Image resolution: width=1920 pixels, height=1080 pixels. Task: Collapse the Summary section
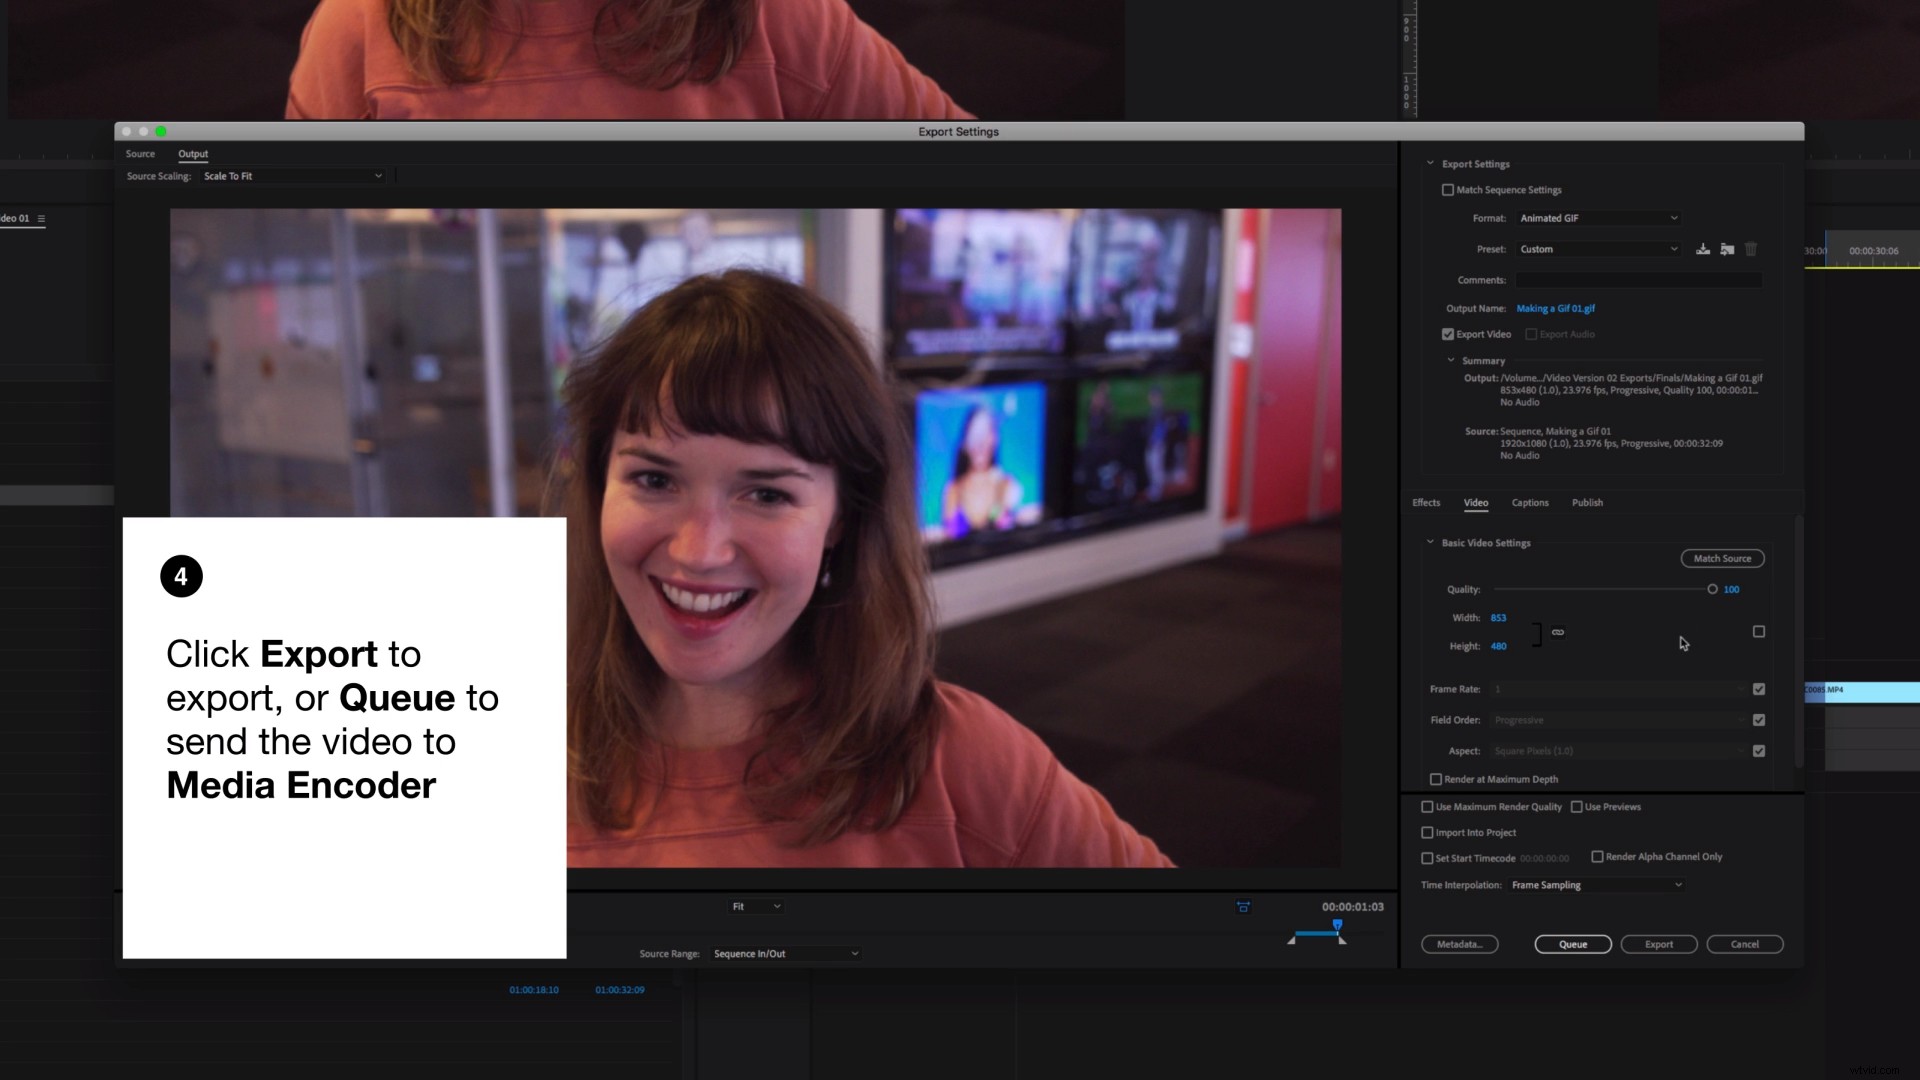pyautogui.click(x=1452, y=360)
